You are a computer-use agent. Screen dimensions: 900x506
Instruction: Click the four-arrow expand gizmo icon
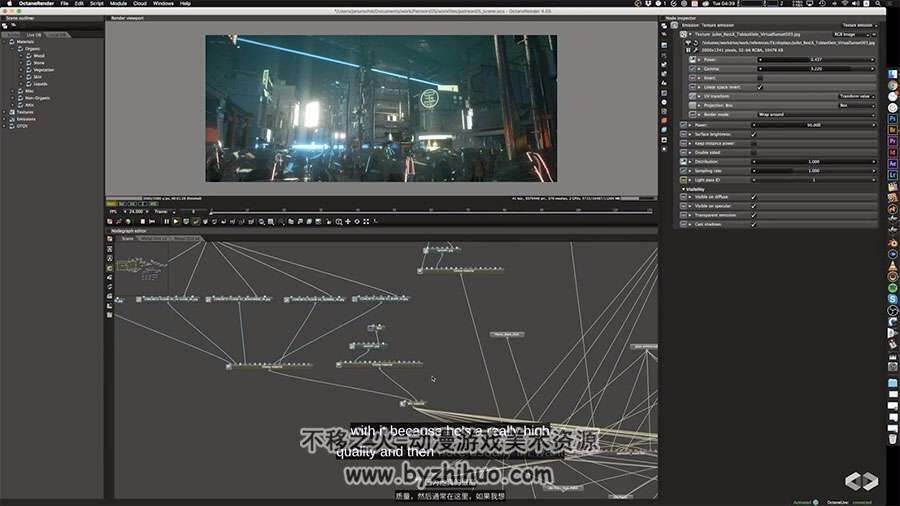[366, 221]
